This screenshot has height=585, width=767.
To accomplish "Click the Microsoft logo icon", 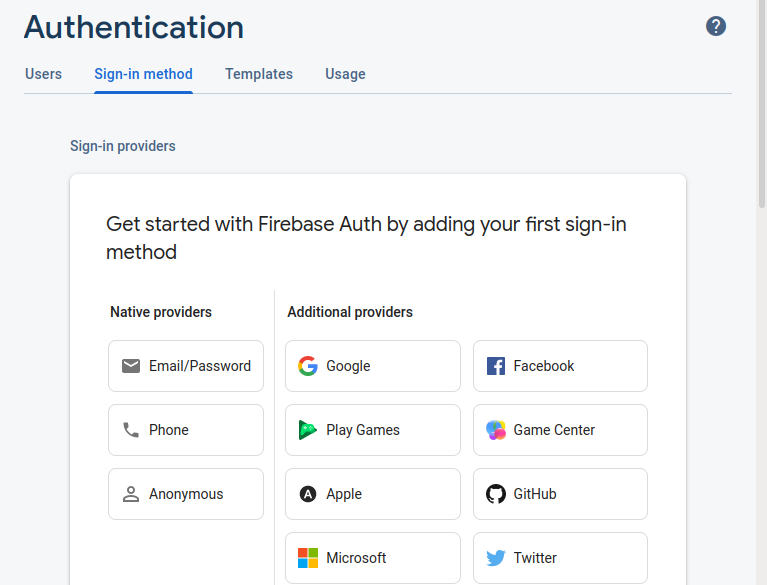I will [x=308, y=558].
